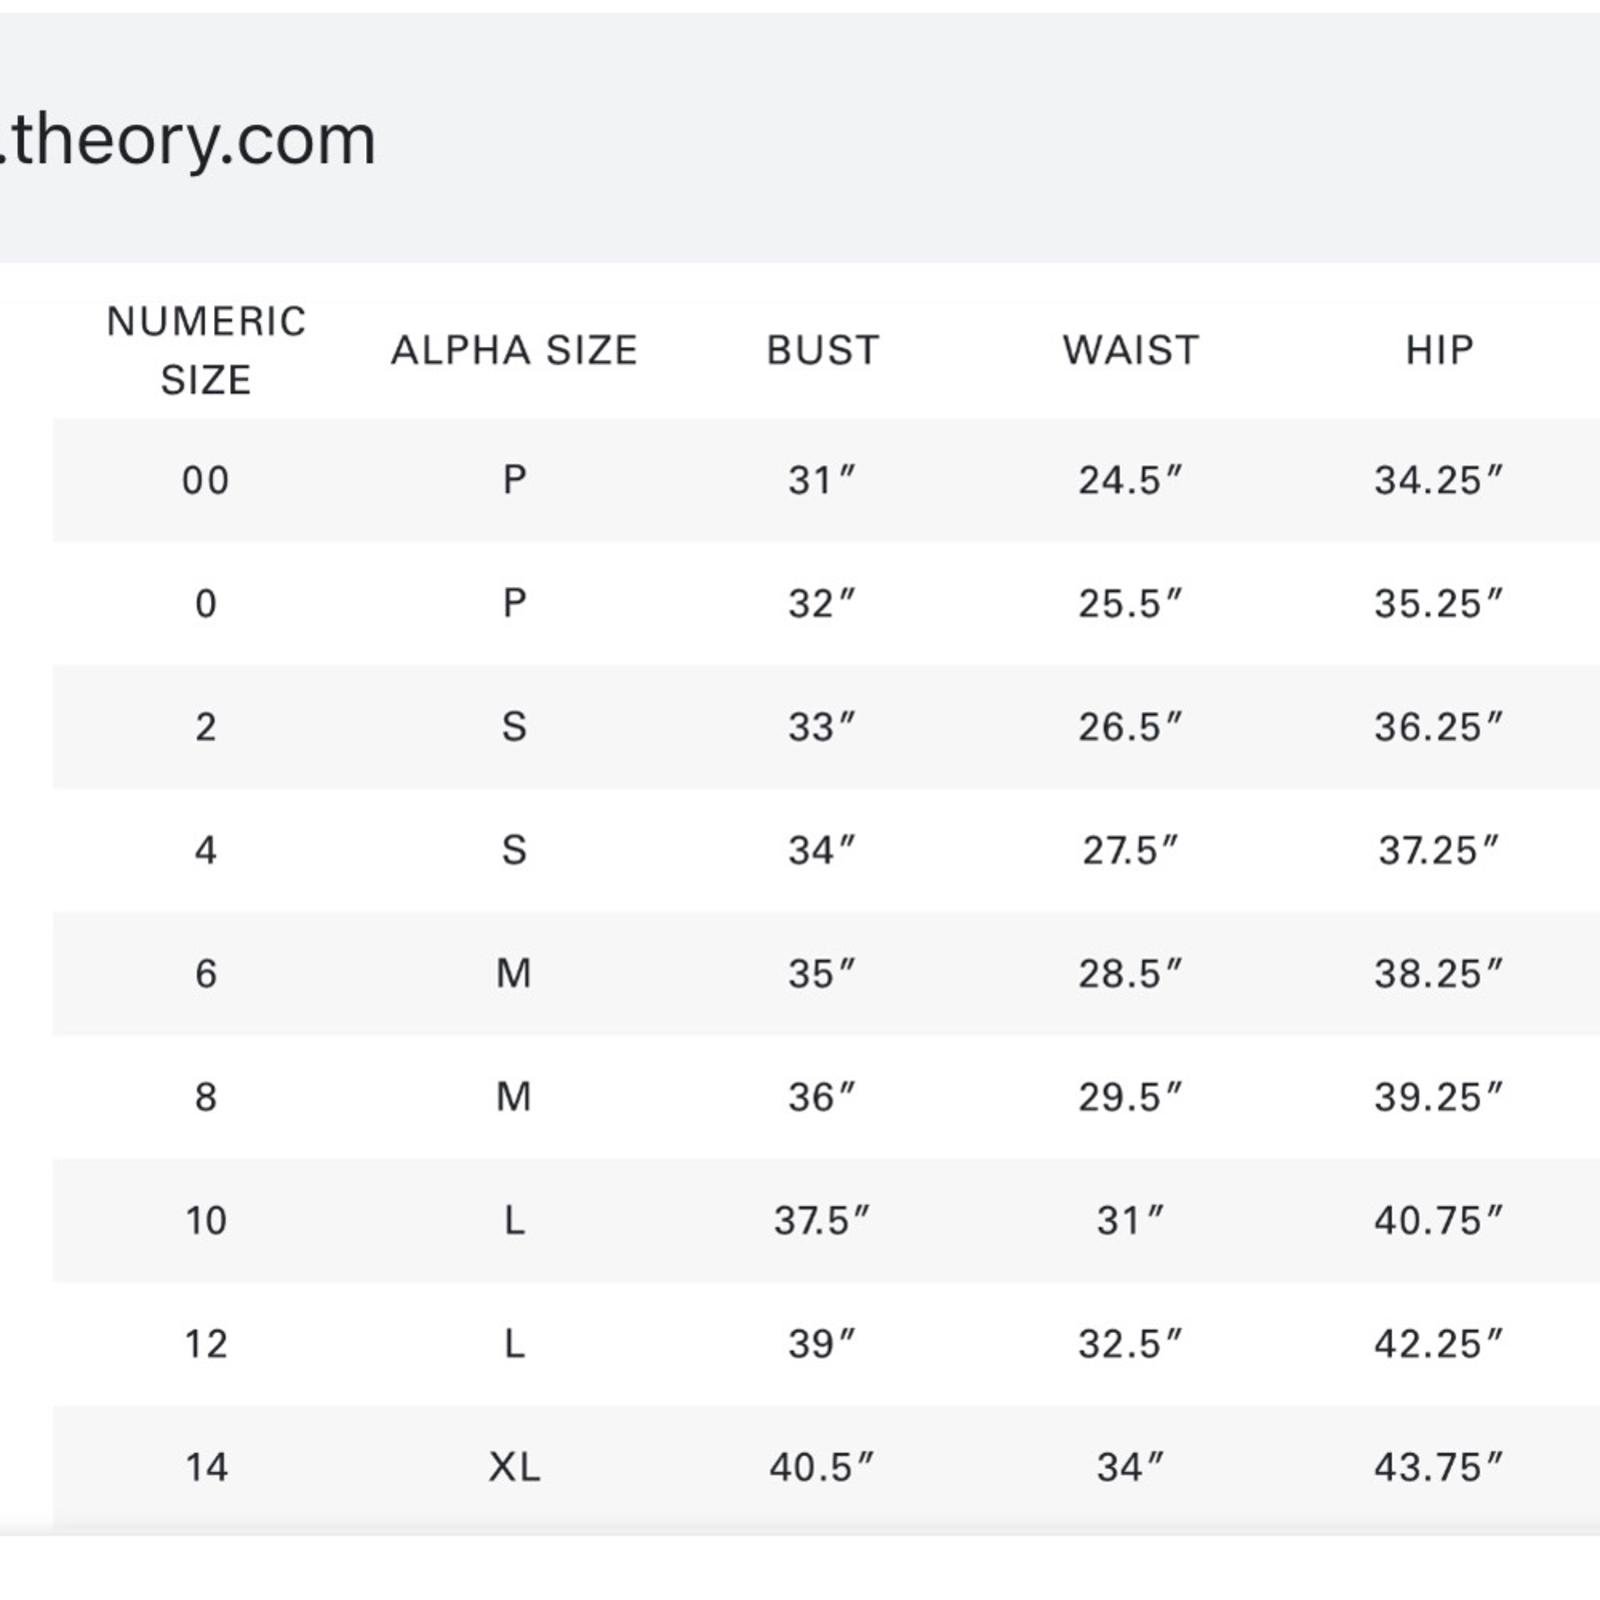Image resolution: width=1600 pixels, height=1600 pixels.
Task: Click numeric size 14 cell
Action: (206, 1467)
